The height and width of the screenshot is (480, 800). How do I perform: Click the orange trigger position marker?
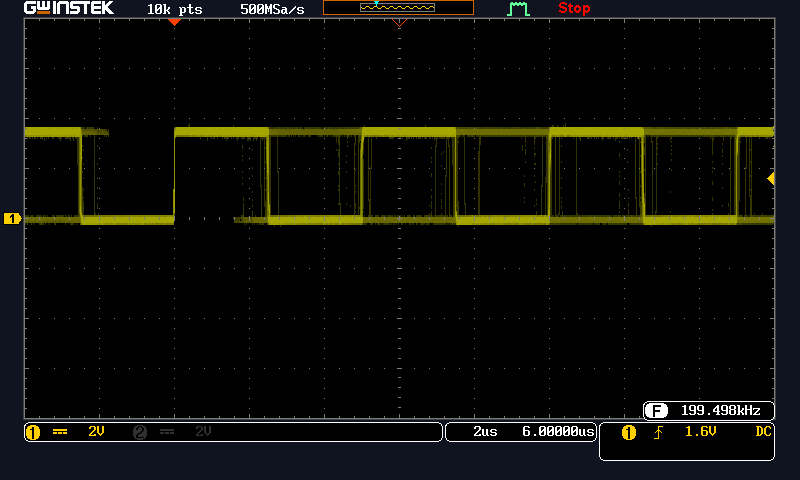coord(174,21)
